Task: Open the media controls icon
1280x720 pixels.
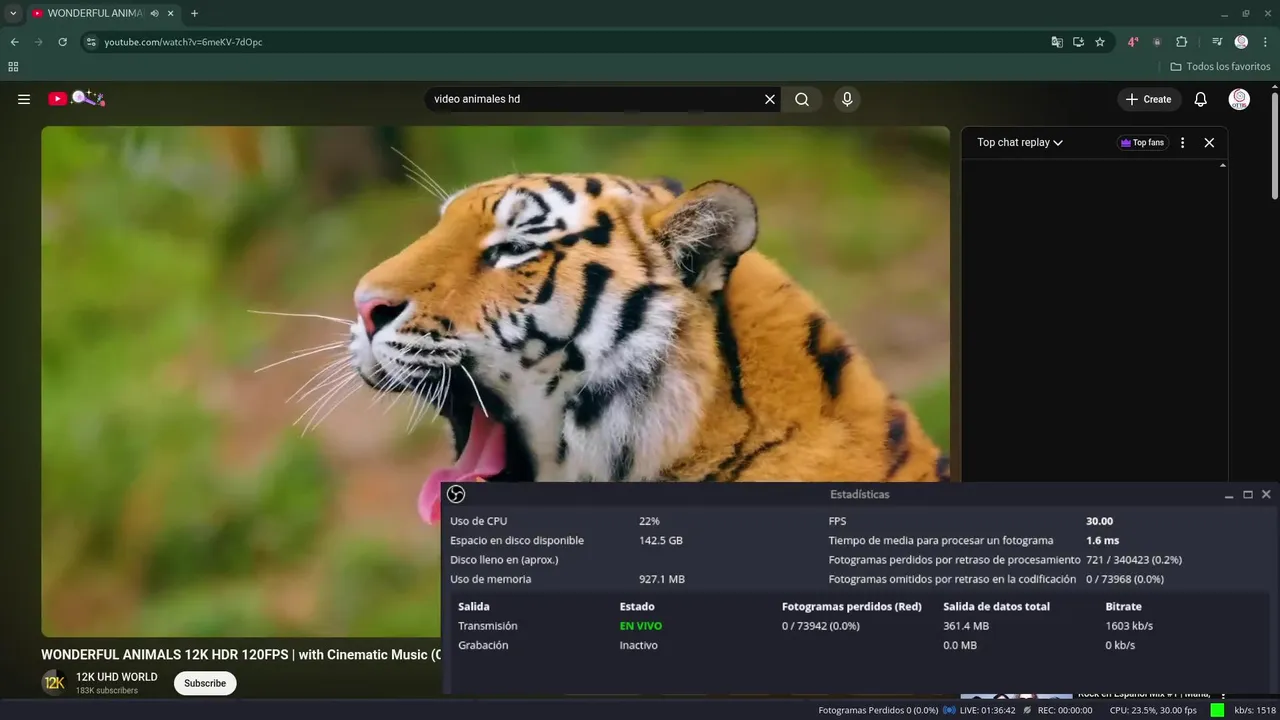Action: (1217, 42)
